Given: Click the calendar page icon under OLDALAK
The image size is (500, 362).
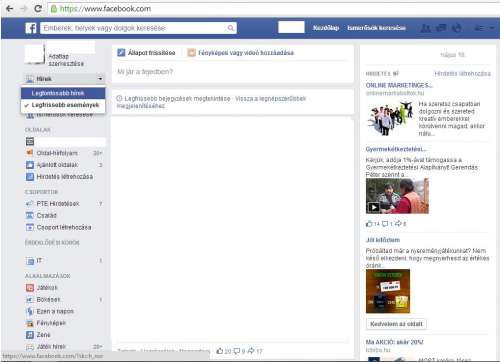Looking at the screenshot, I should point(30,141).
